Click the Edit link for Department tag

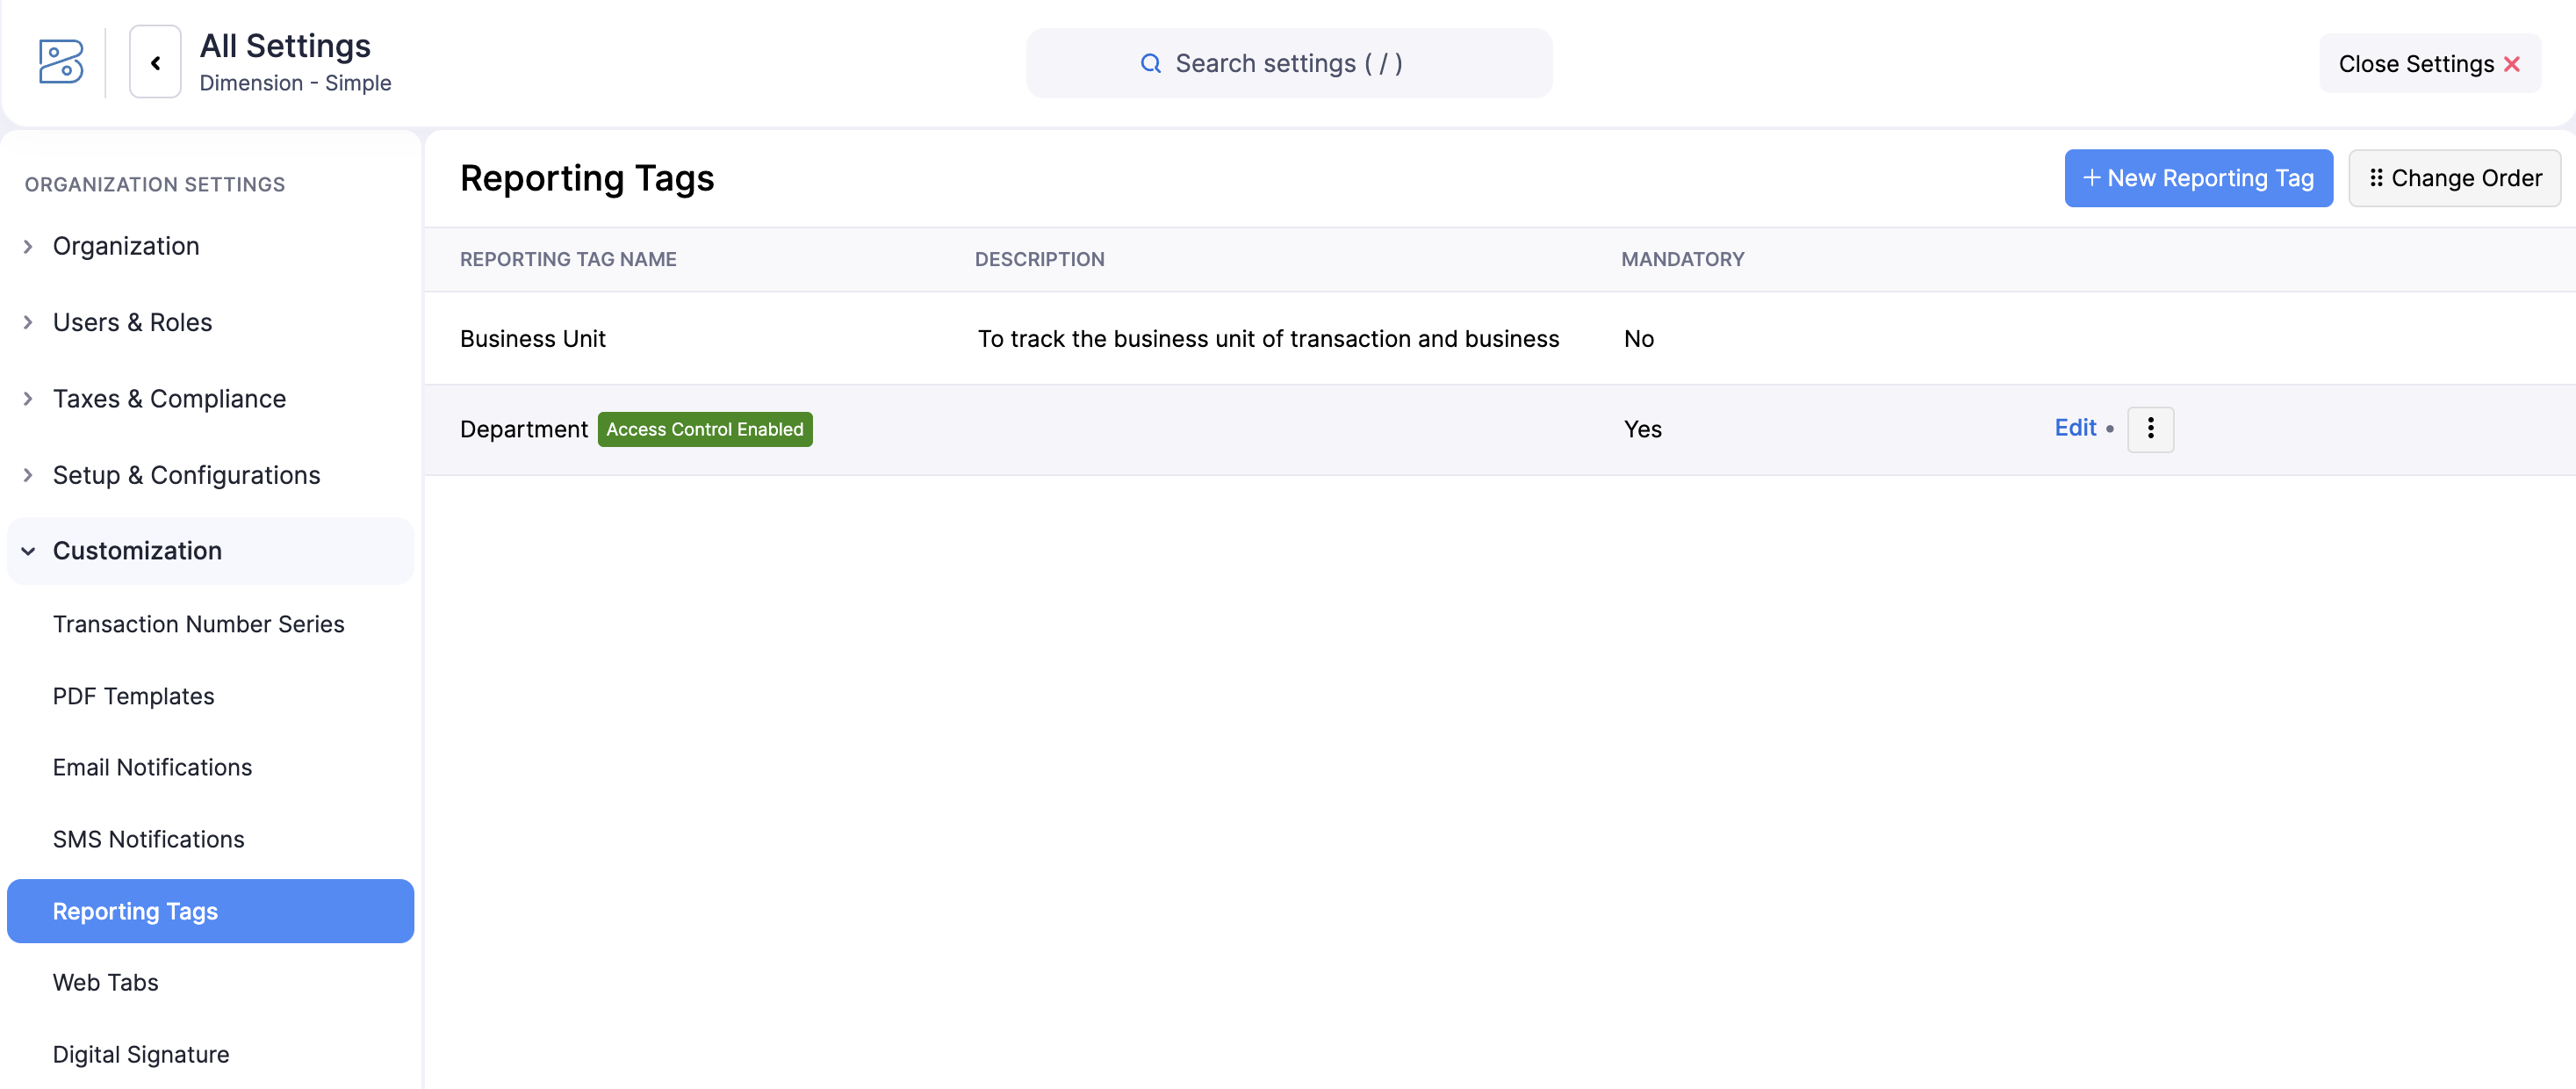click(2075, 427)
